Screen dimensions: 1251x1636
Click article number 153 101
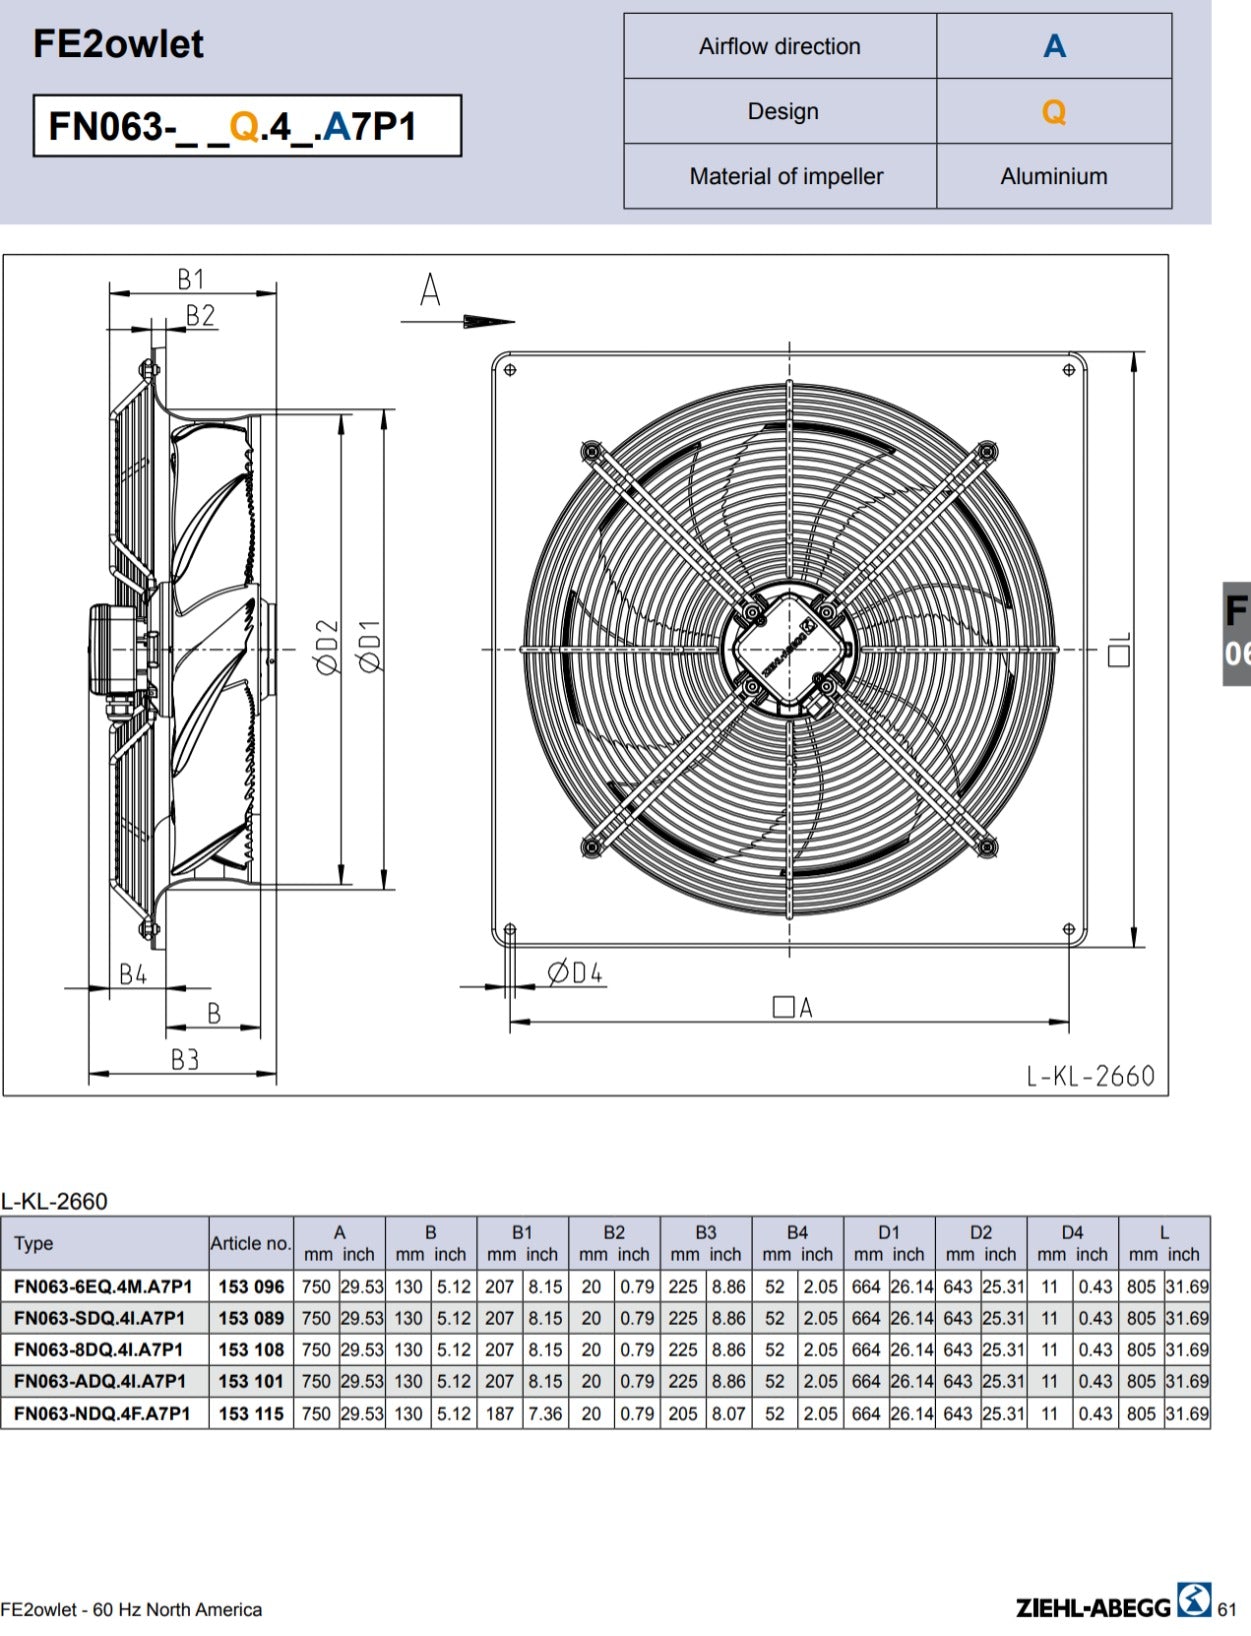[251, 1381]
